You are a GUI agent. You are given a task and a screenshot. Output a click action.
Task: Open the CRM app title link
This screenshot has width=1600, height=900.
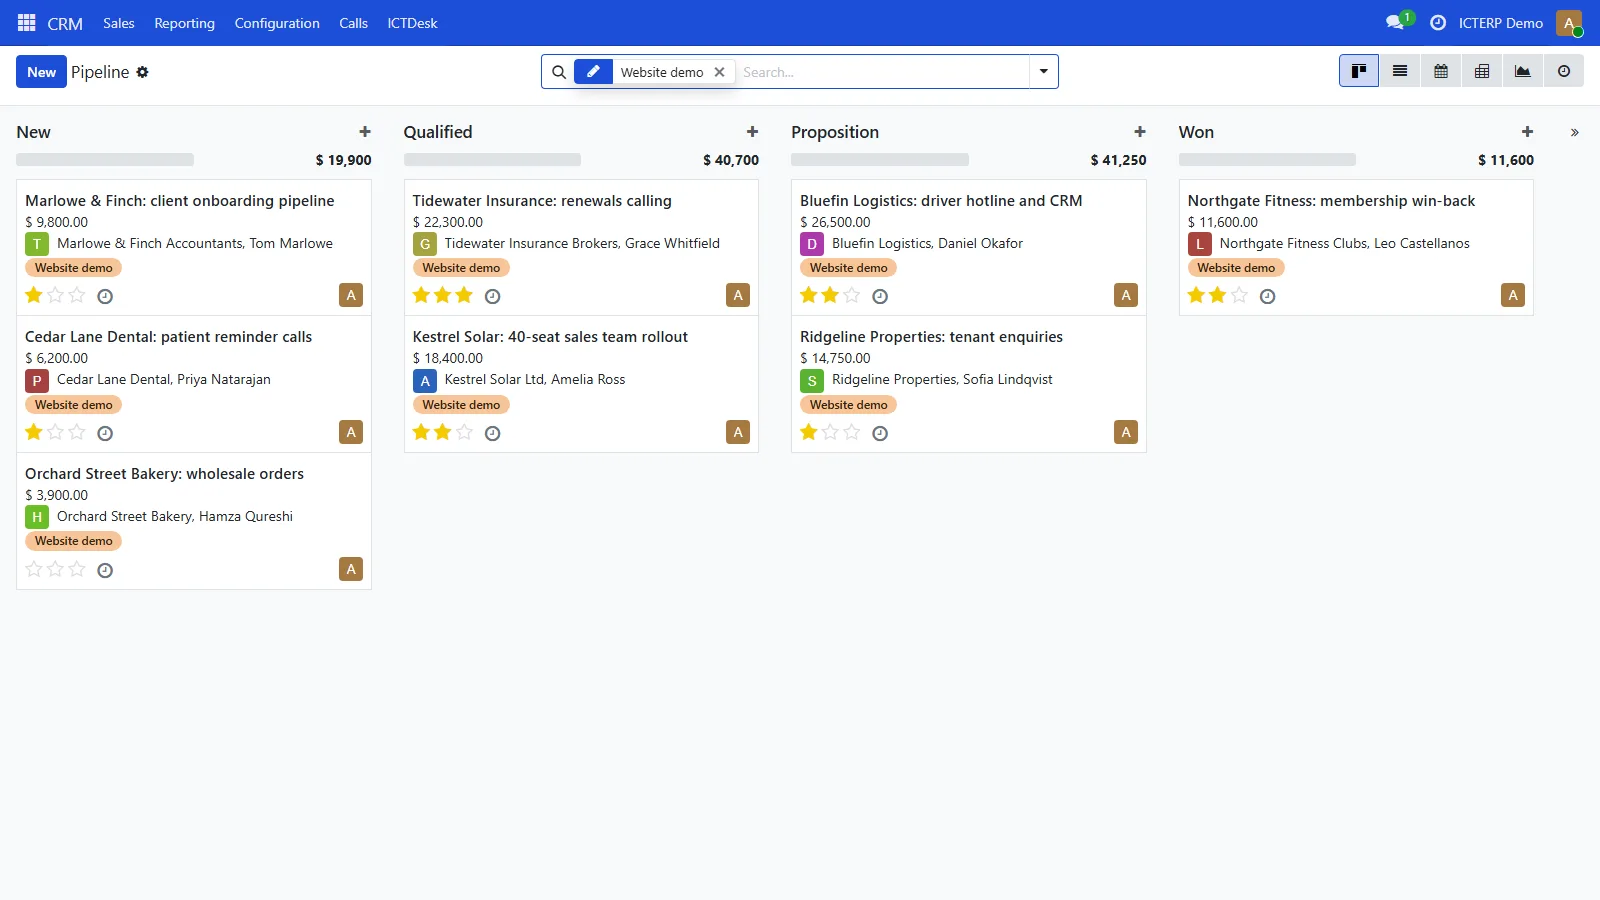[x=65, y=23]
